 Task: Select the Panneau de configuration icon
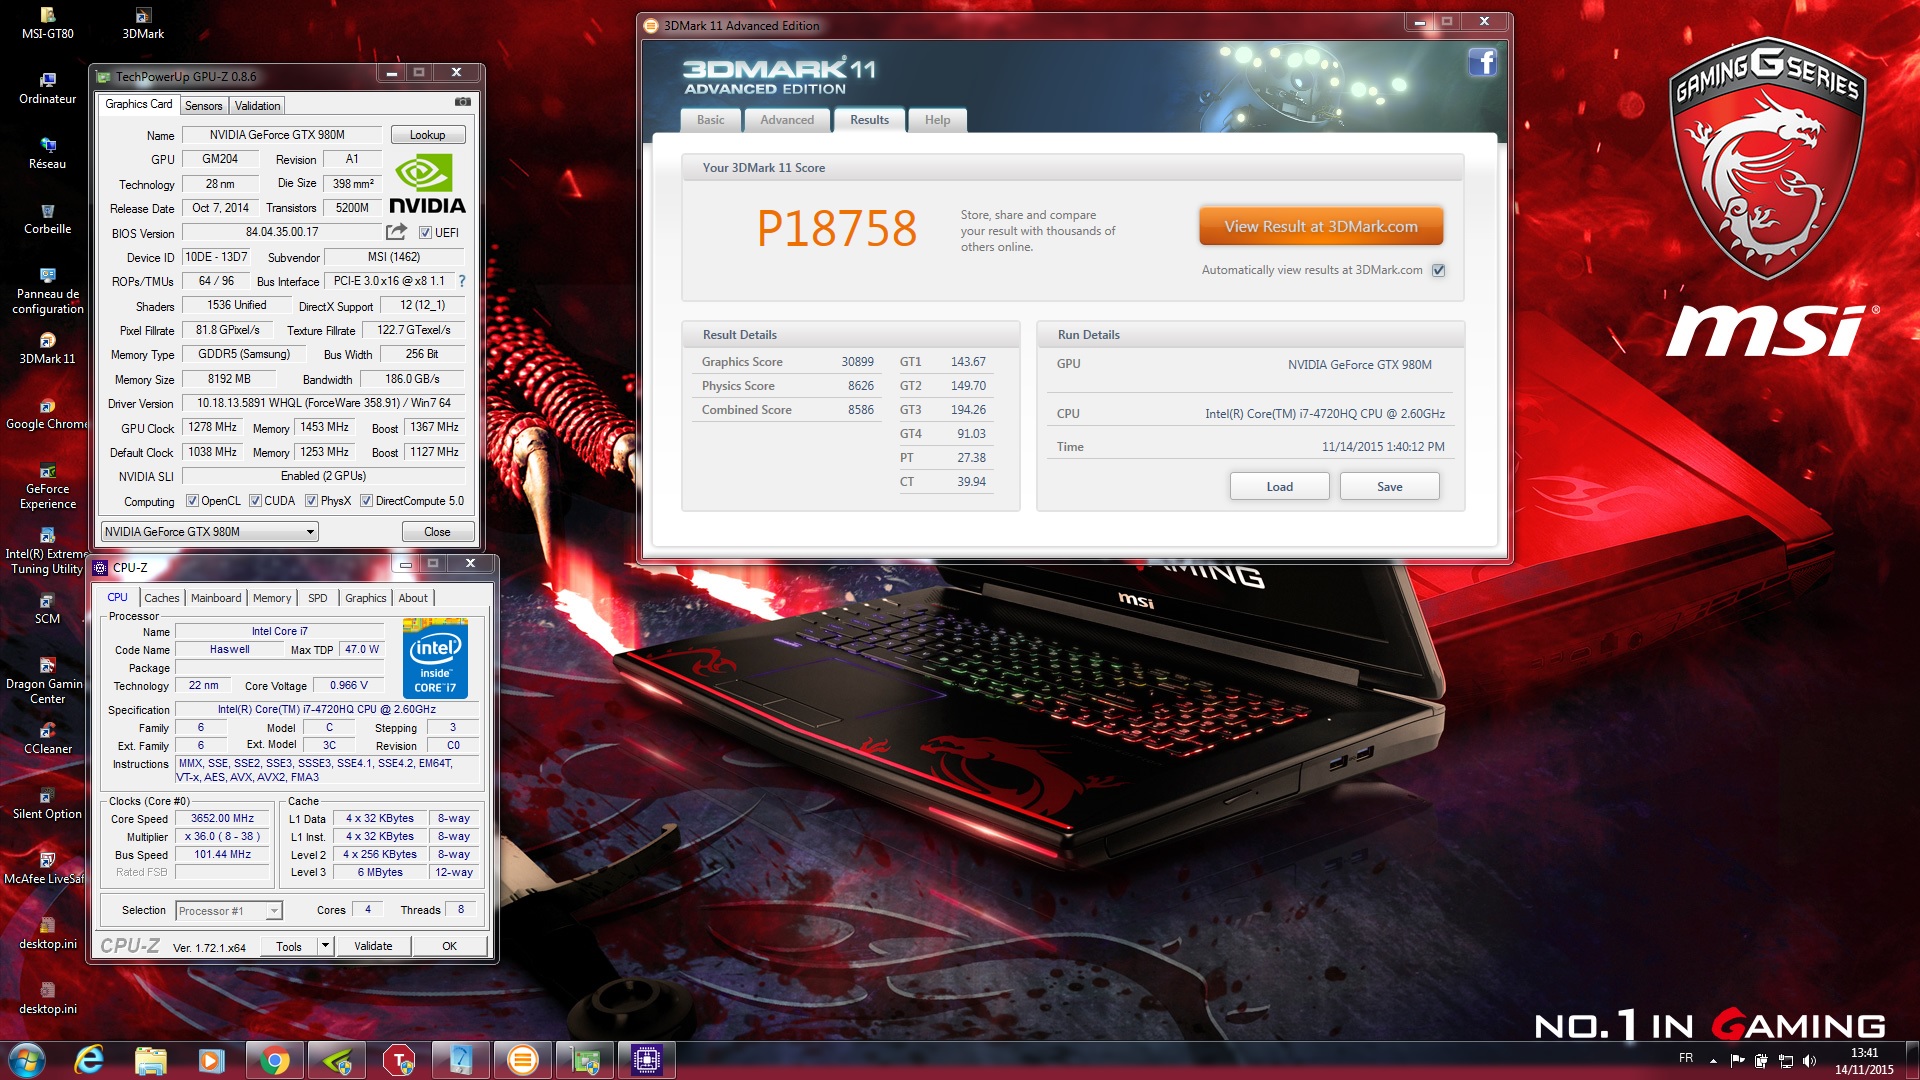(x=47, y=290)
